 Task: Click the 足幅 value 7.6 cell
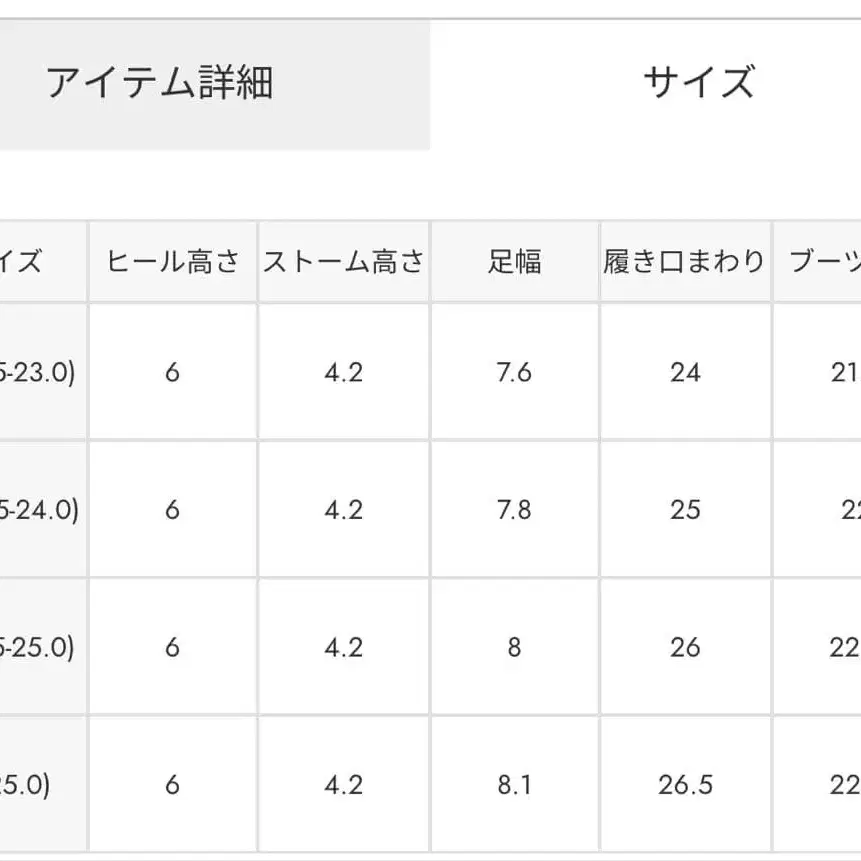(x=513, y=372)
